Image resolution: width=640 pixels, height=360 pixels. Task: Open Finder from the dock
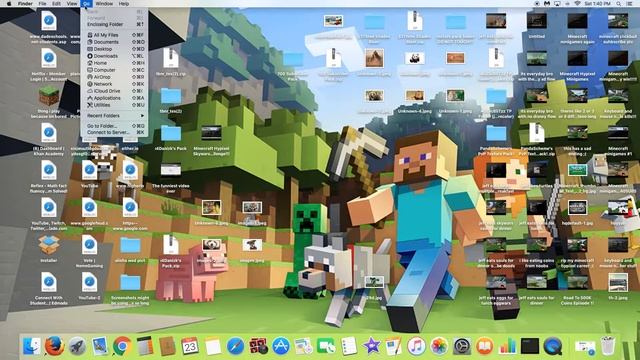point(31,346)
